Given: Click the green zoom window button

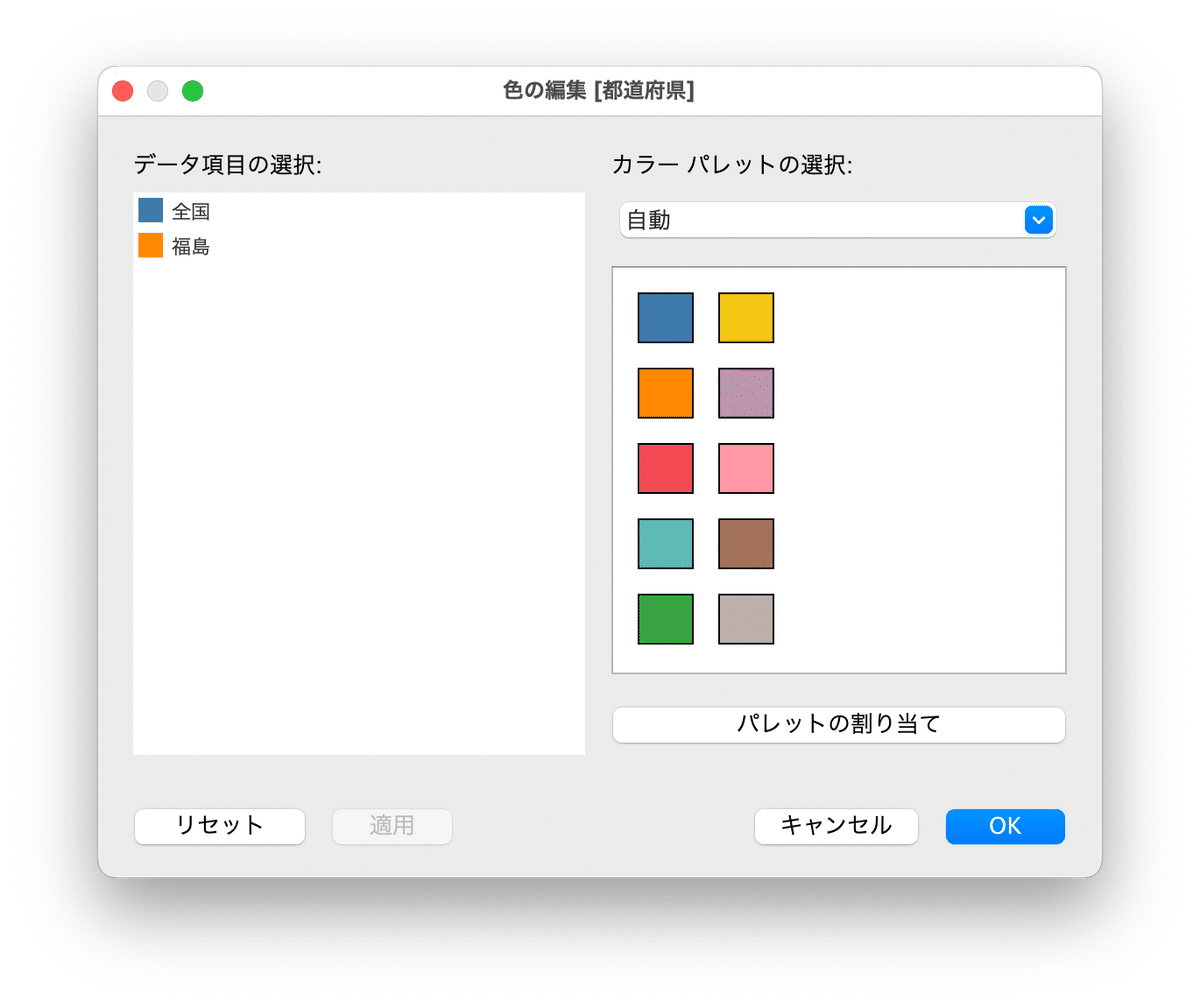Looking at the screenshot, I should pyautogui.click(x=193, y=91).
